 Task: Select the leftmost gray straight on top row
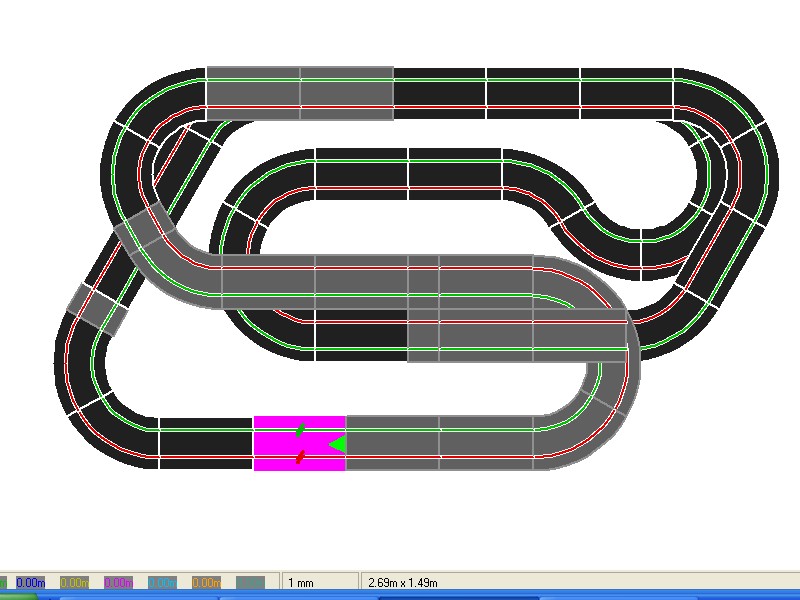coord(253,93)
